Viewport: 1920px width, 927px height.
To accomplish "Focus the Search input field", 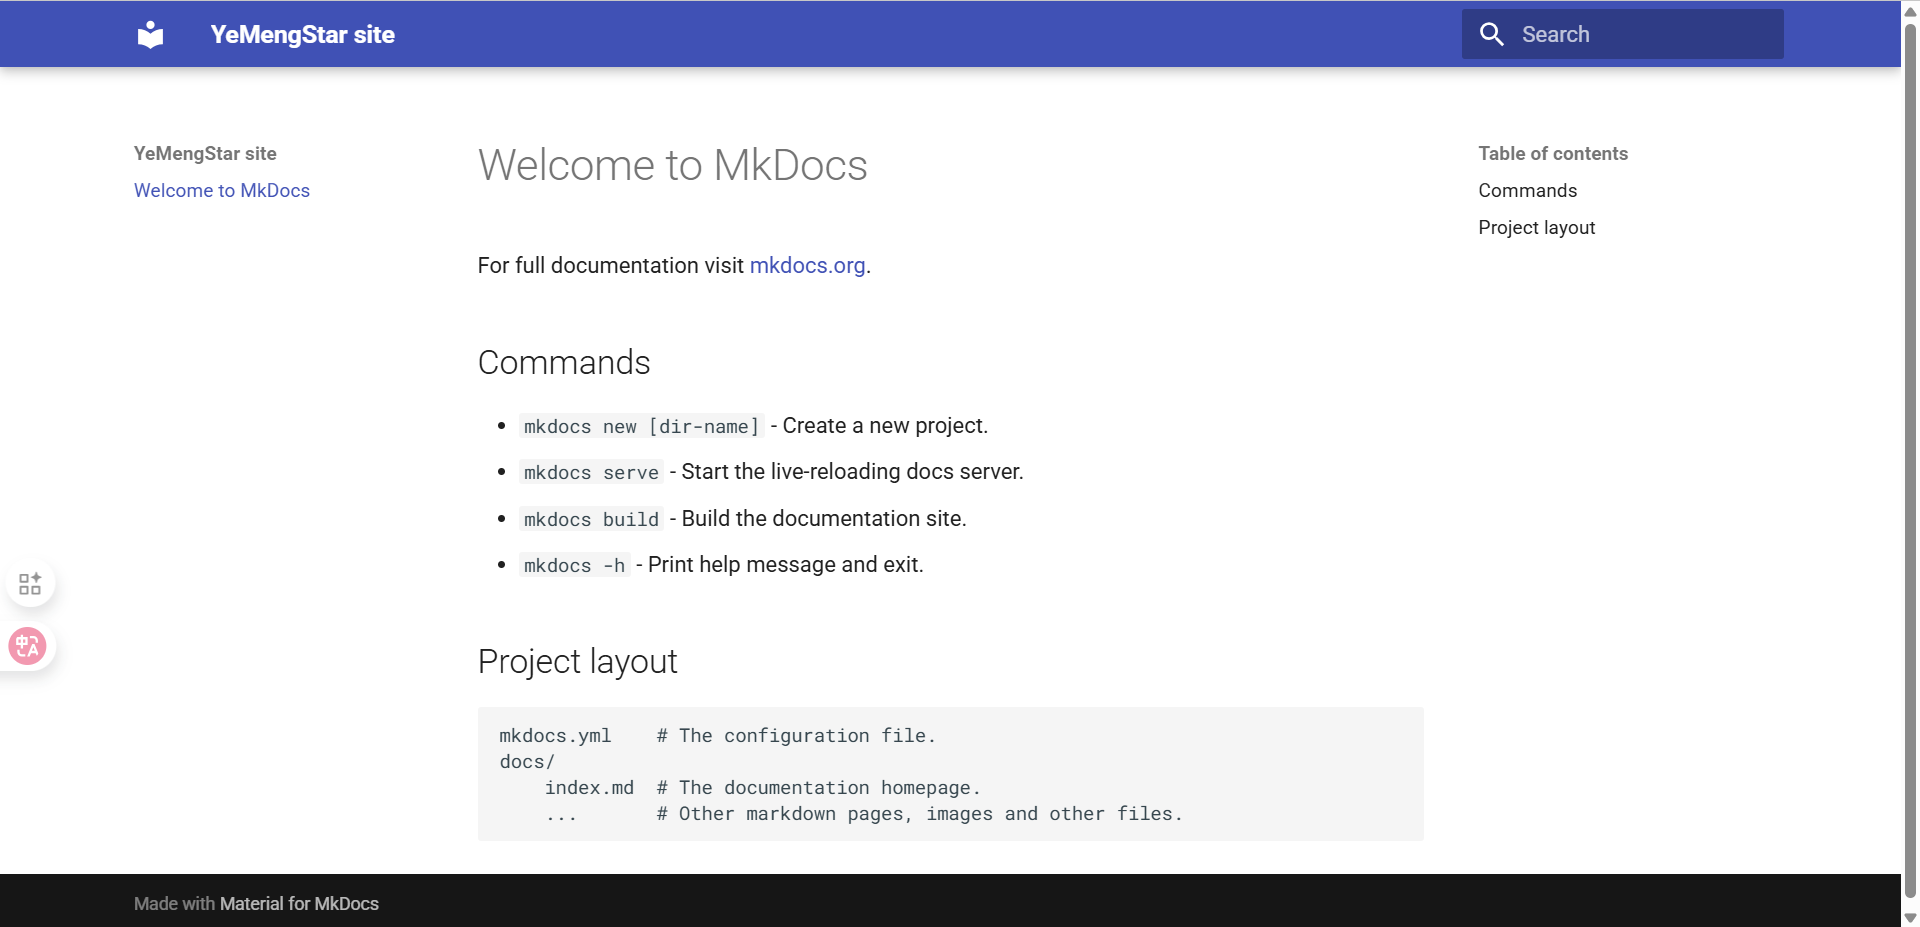I will (x=1622, y=34).
